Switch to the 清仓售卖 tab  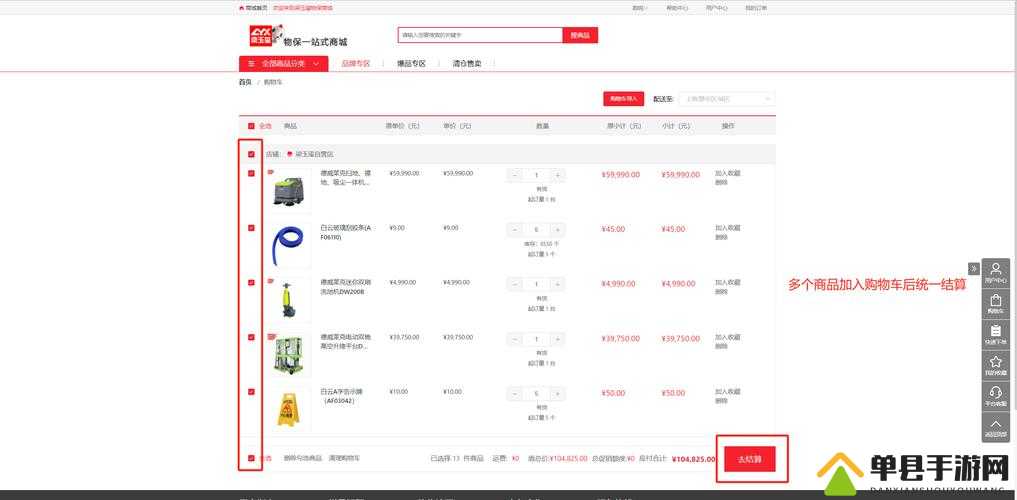pos(467,64)
